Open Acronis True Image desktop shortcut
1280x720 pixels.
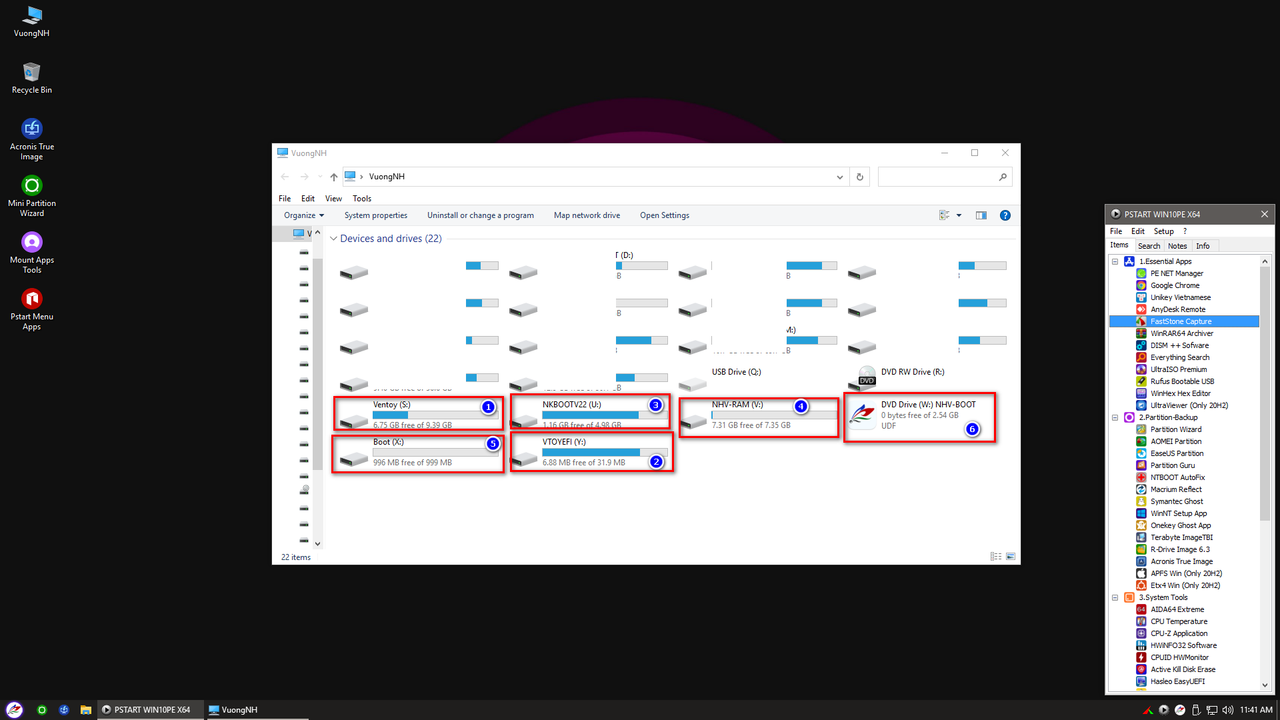point(32,139)
